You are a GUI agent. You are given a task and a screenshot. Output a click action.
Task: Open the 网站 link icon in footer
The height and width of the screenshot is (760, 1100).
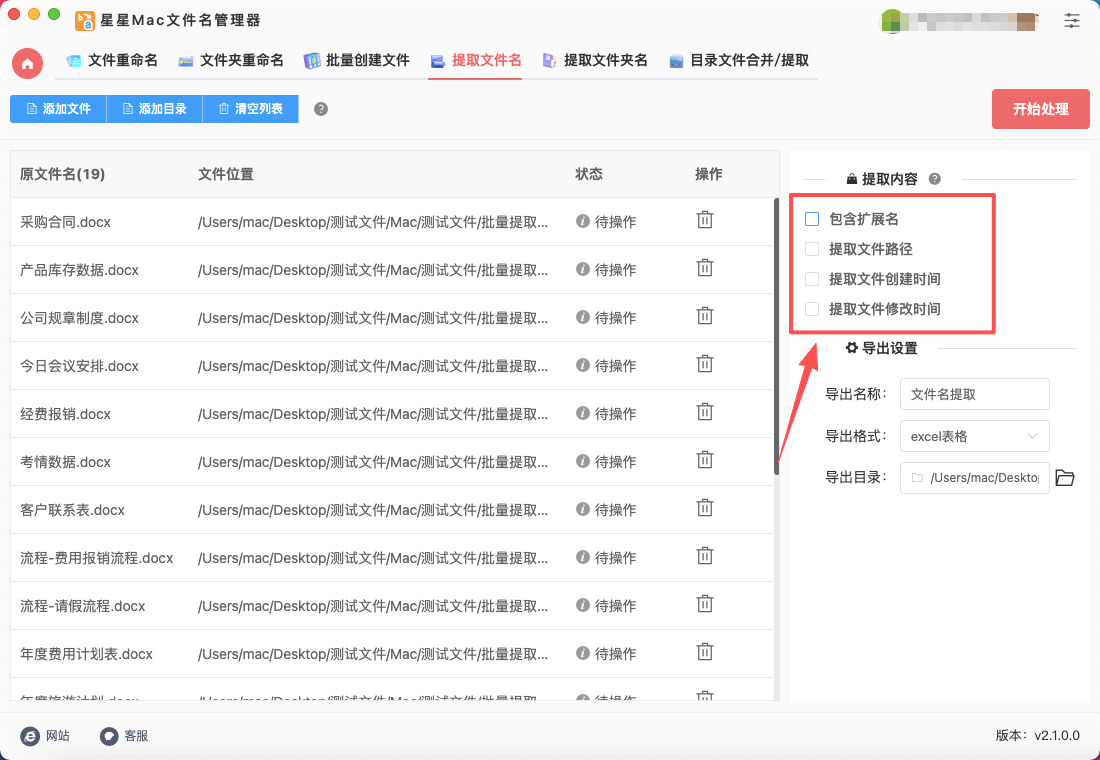click(31, 736)
